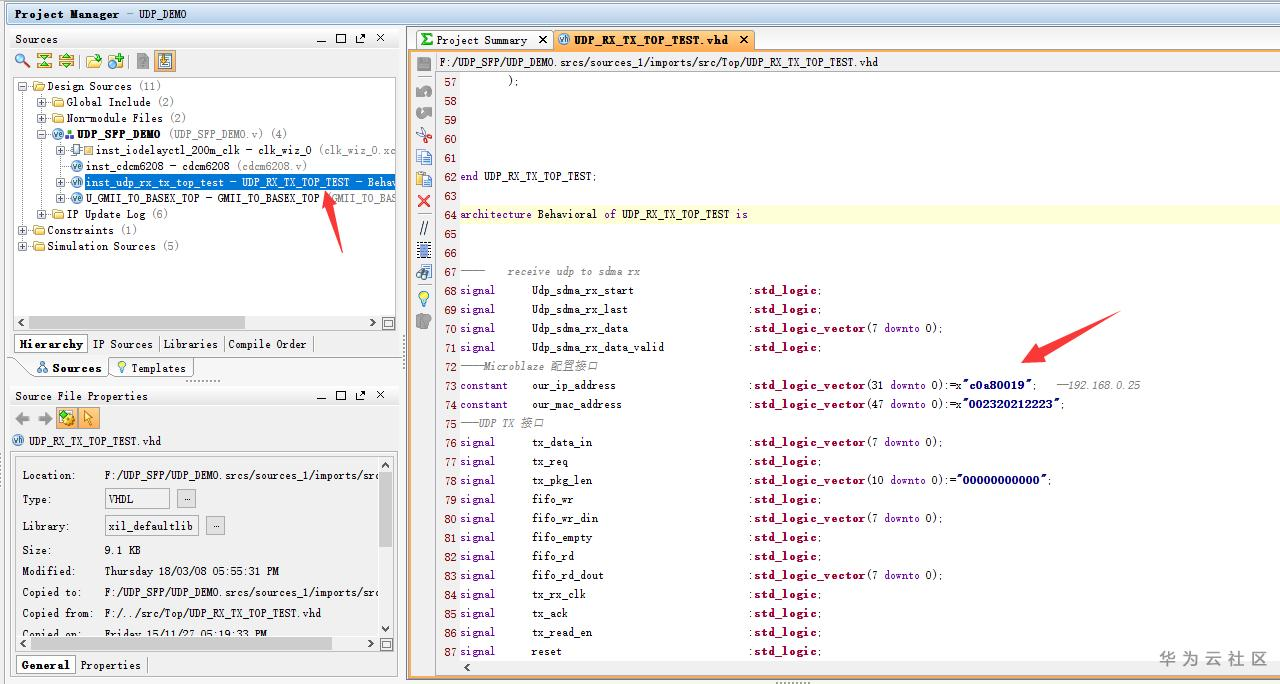Click the light bulb icon in editor sidebar

click(x=424, y=298)
